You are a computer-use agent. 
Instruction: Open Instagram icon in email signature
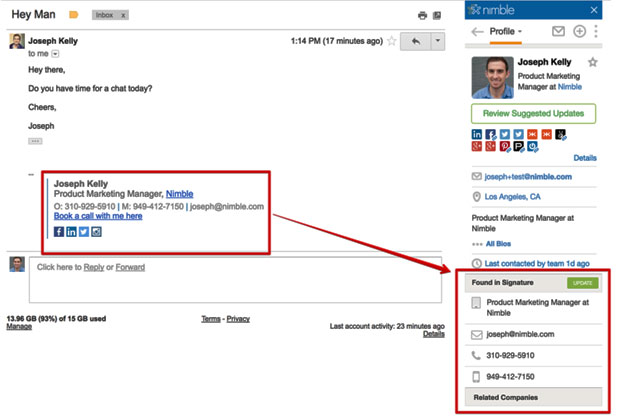(x=96, y=232)
